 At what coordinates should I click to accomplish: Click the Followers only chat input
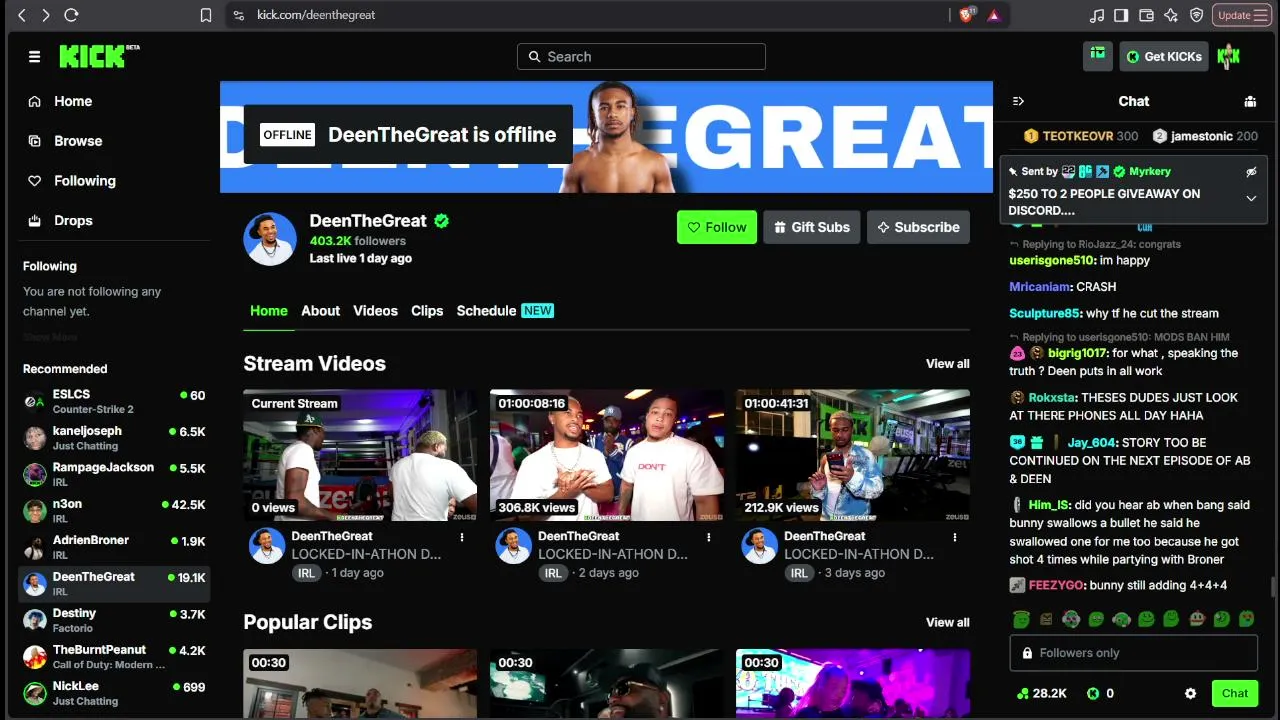coord(1133,653)
